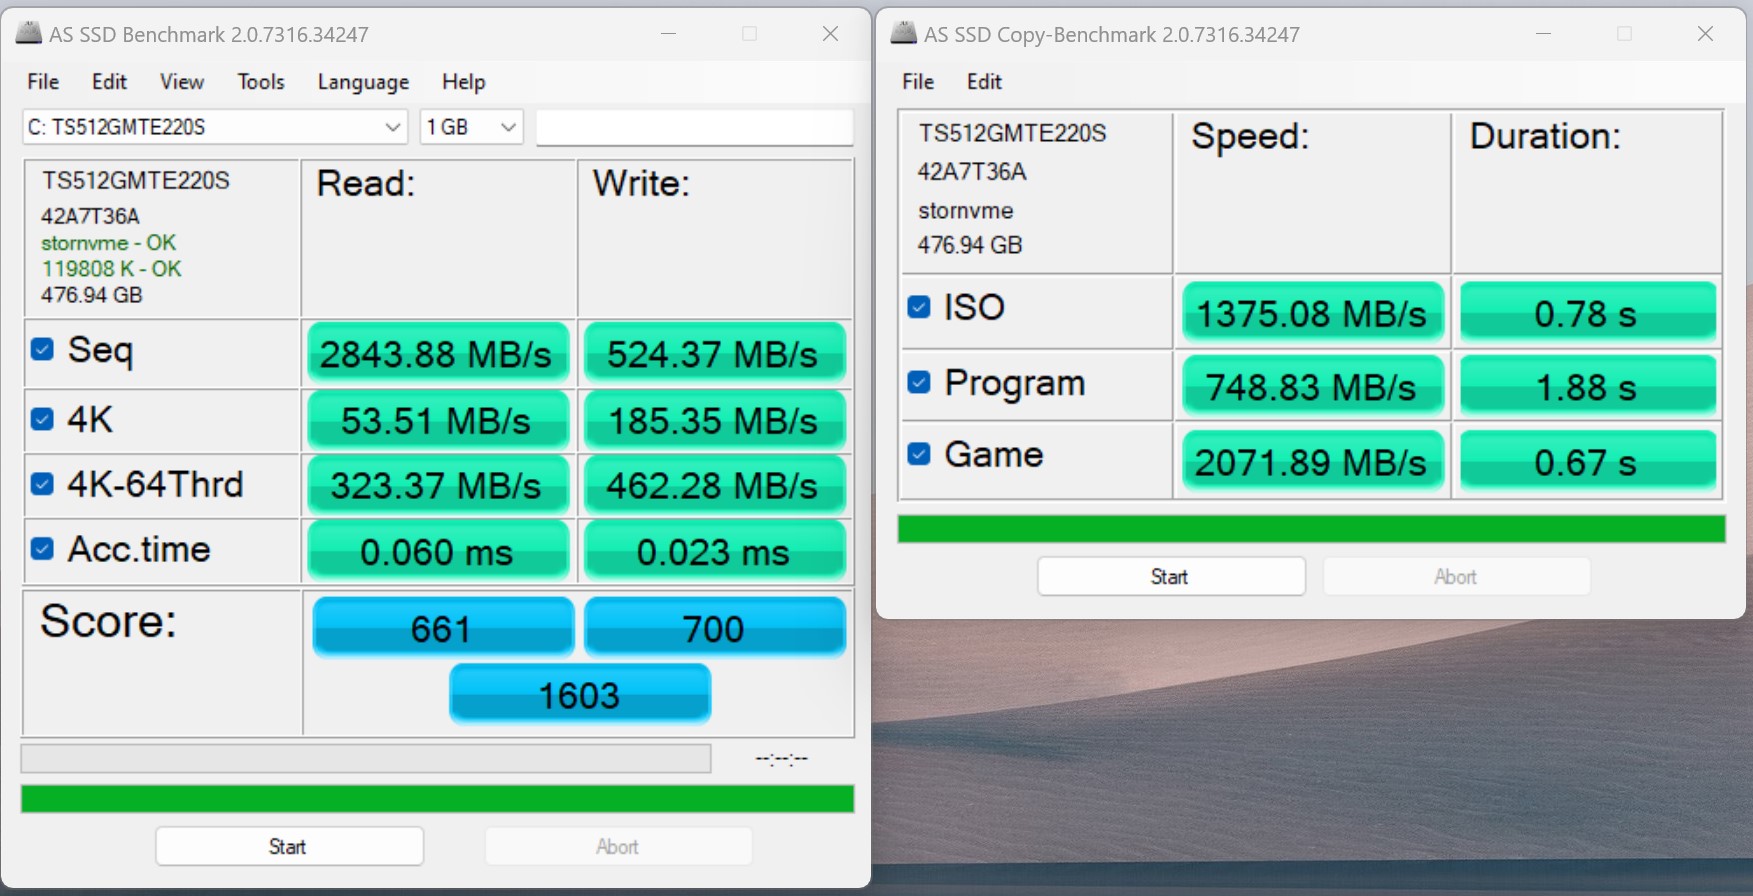Toggle the Program copy test checkbox

click(x=918, y=382)
